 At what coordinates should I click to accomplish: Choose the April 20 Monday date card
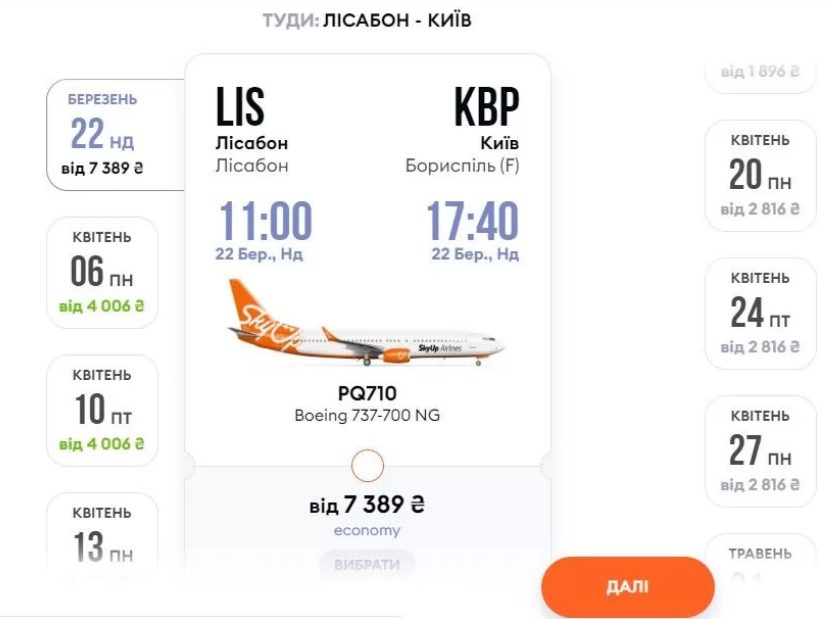(760, 175)
